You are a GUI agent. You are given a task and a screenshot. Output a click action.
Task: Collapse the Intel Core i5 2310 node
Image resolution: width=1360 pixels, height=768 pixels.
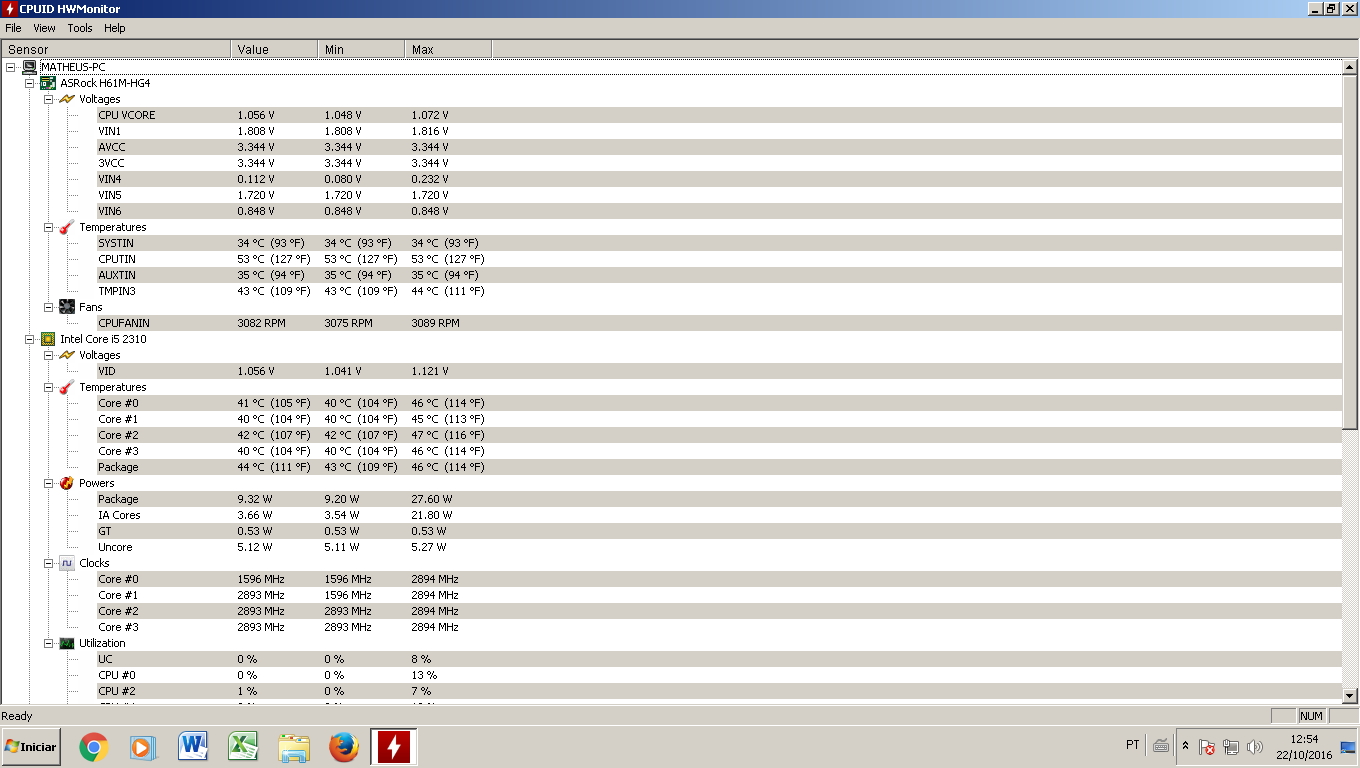tap(30, 339)
